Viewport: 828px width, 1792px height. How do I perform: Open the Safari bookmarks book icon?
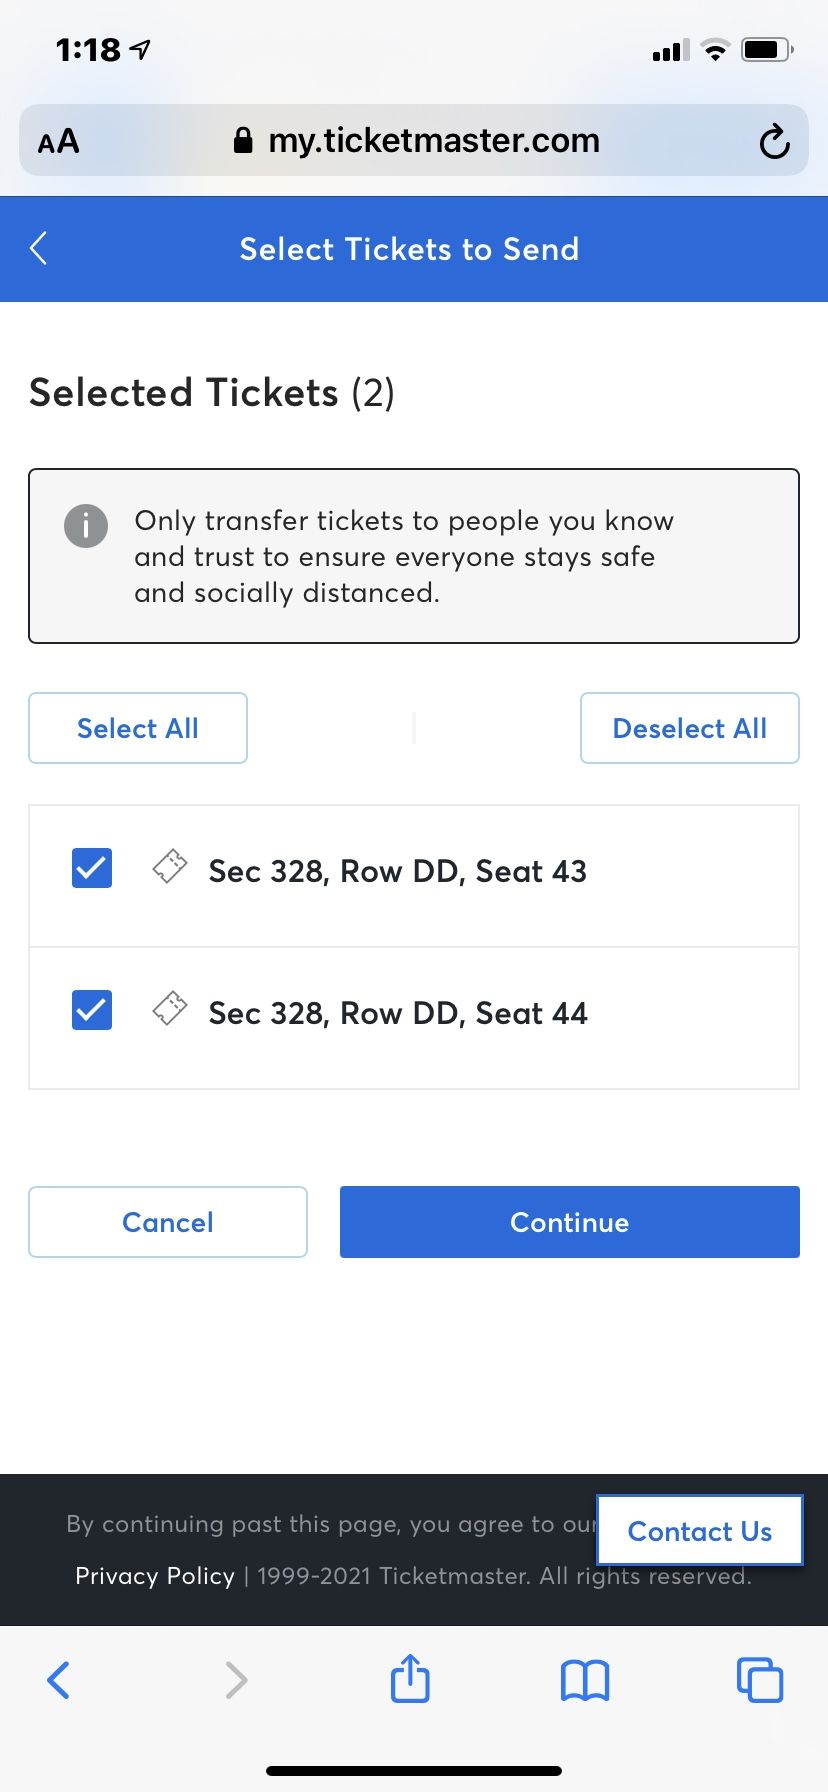pyautogui.click(x=585, y=1680)
